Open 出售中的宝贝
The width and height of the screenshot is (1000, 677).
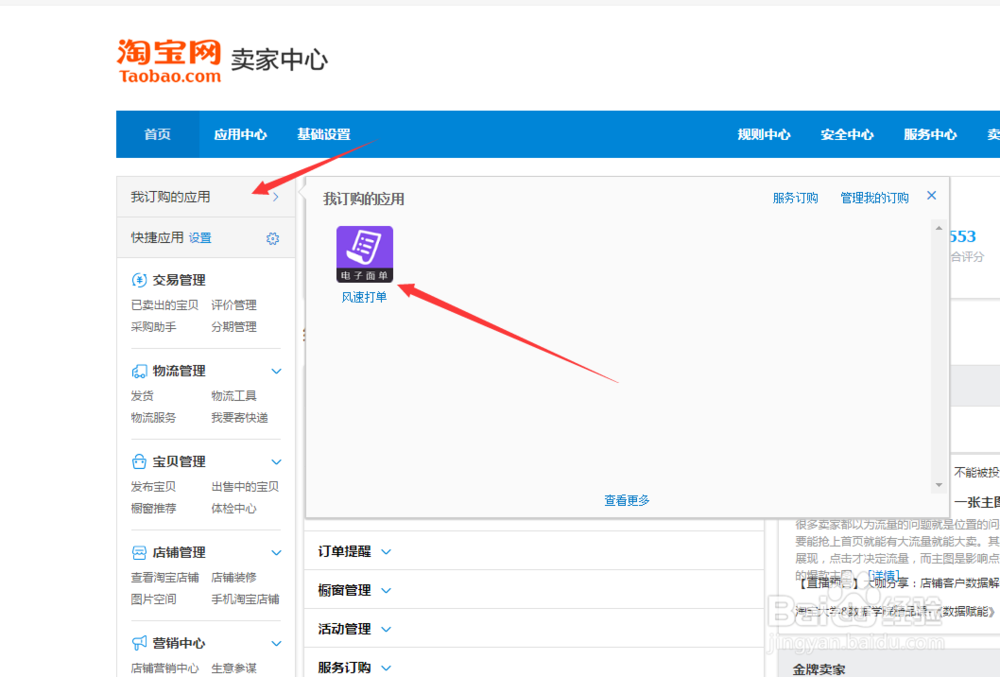(x=246, y=487)
